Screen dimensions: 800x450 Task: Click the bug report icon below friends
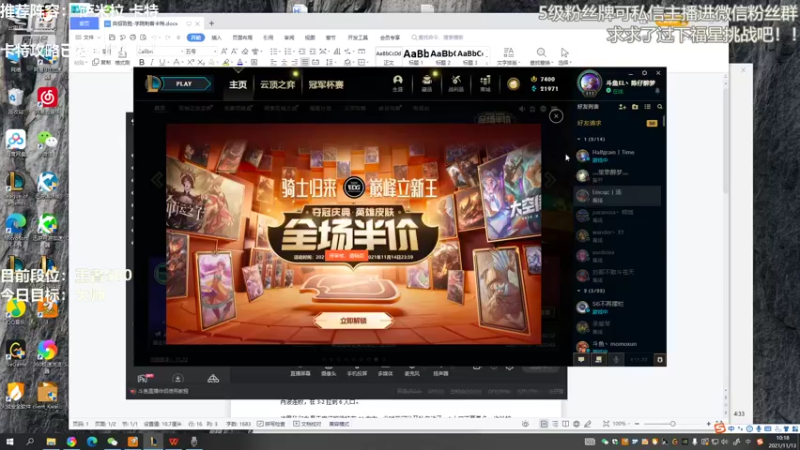pyautogui.click(x=660, y=360)
